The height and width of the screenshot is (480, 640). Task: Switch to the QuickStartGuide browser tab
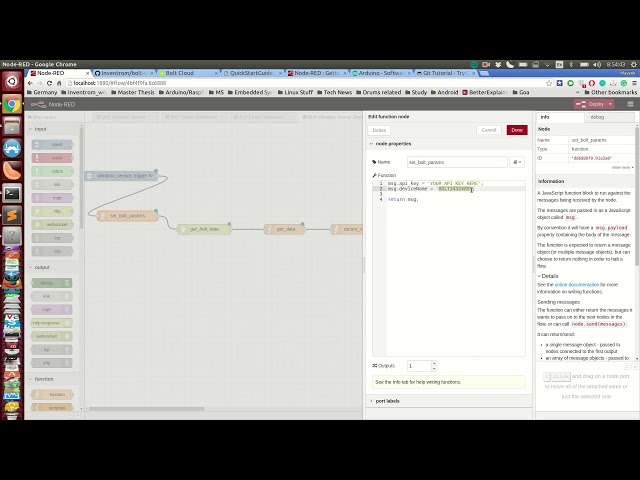(253, 73)
